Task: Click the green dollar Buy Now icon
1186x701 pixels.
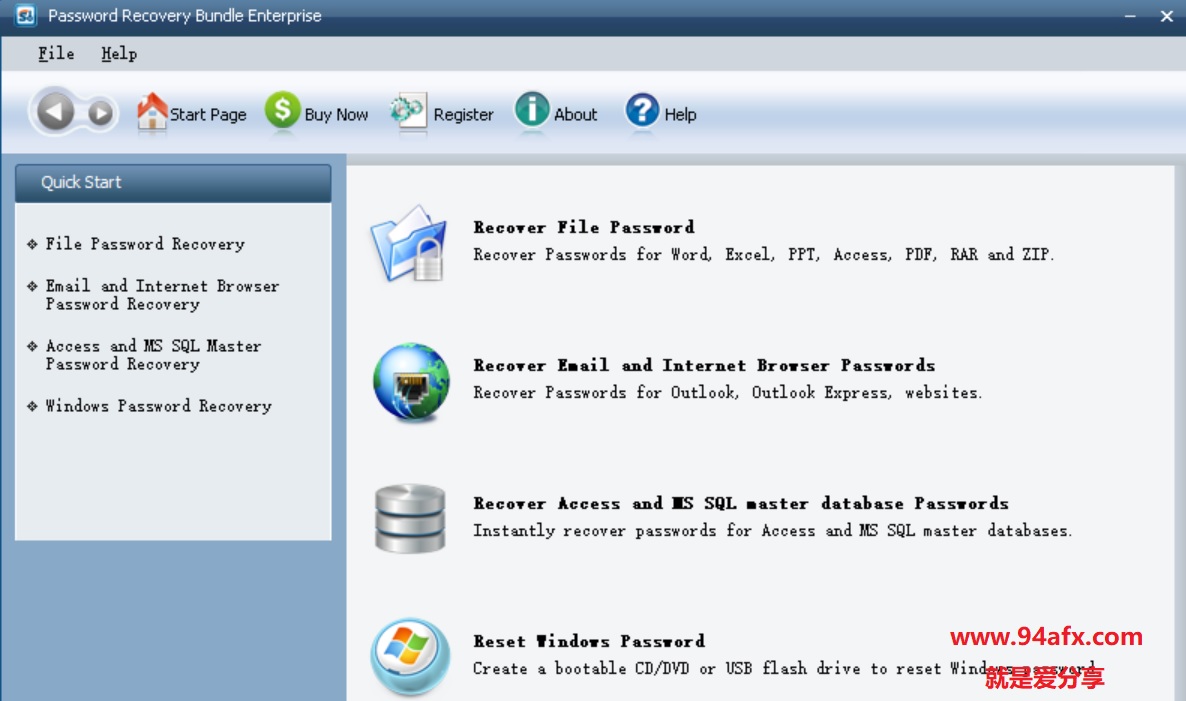Action: 282,110
